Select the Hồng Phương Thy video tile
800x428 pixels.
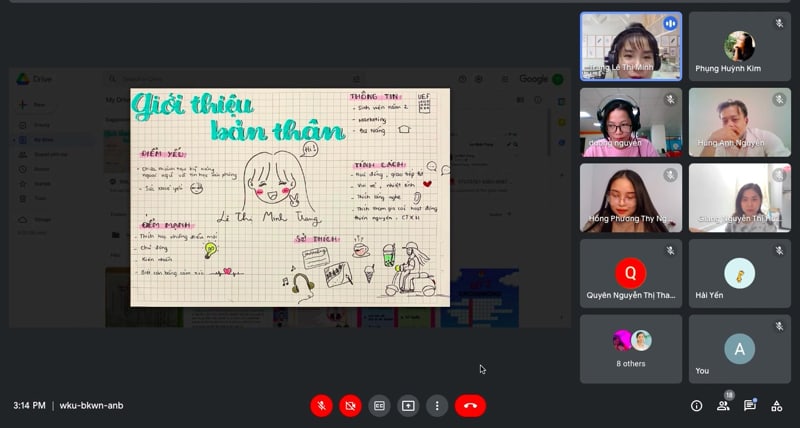coord(631,197)
